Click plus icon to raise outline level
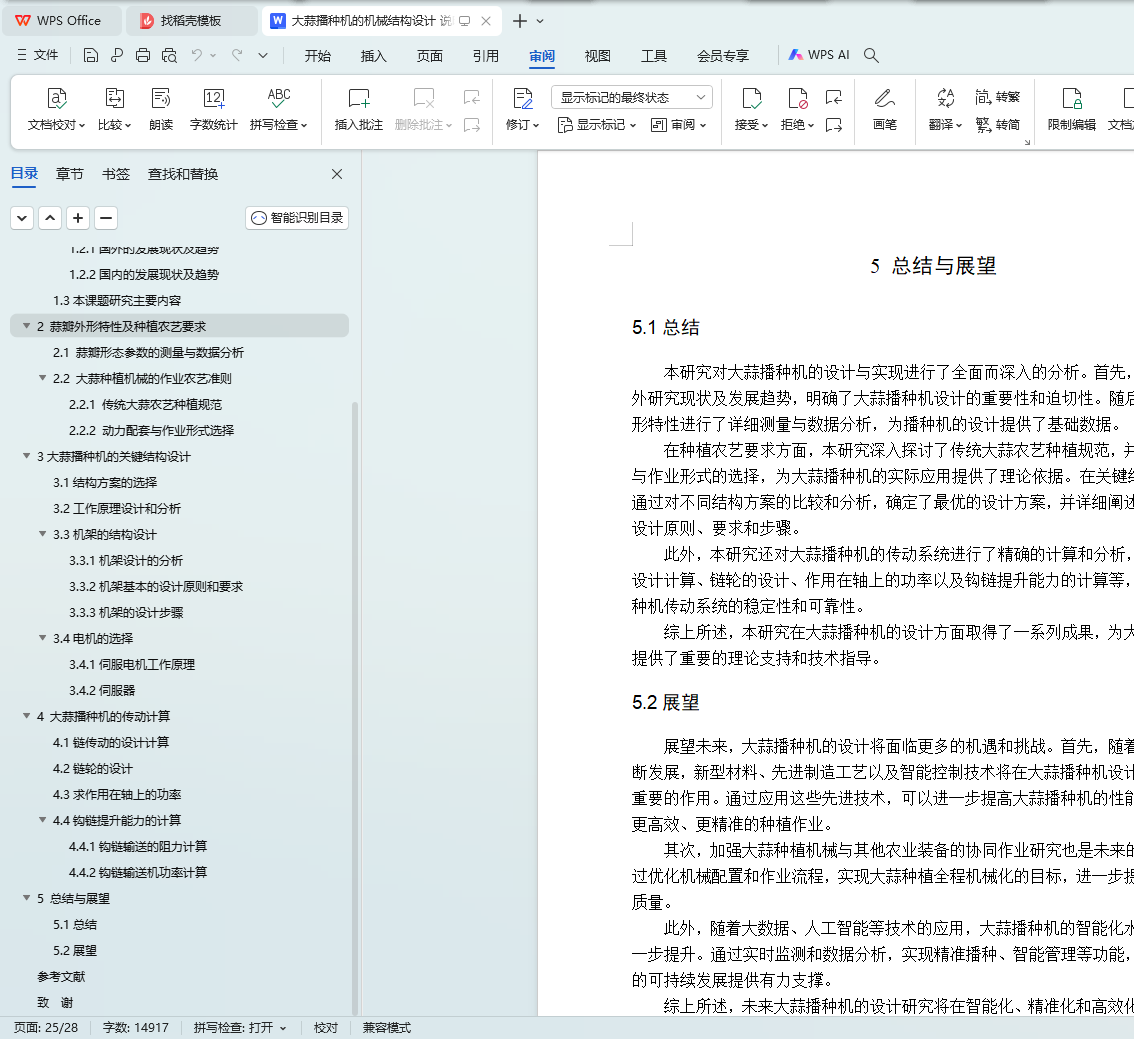Screen dimensions: 1134x1039 click(x=78, y=218)
